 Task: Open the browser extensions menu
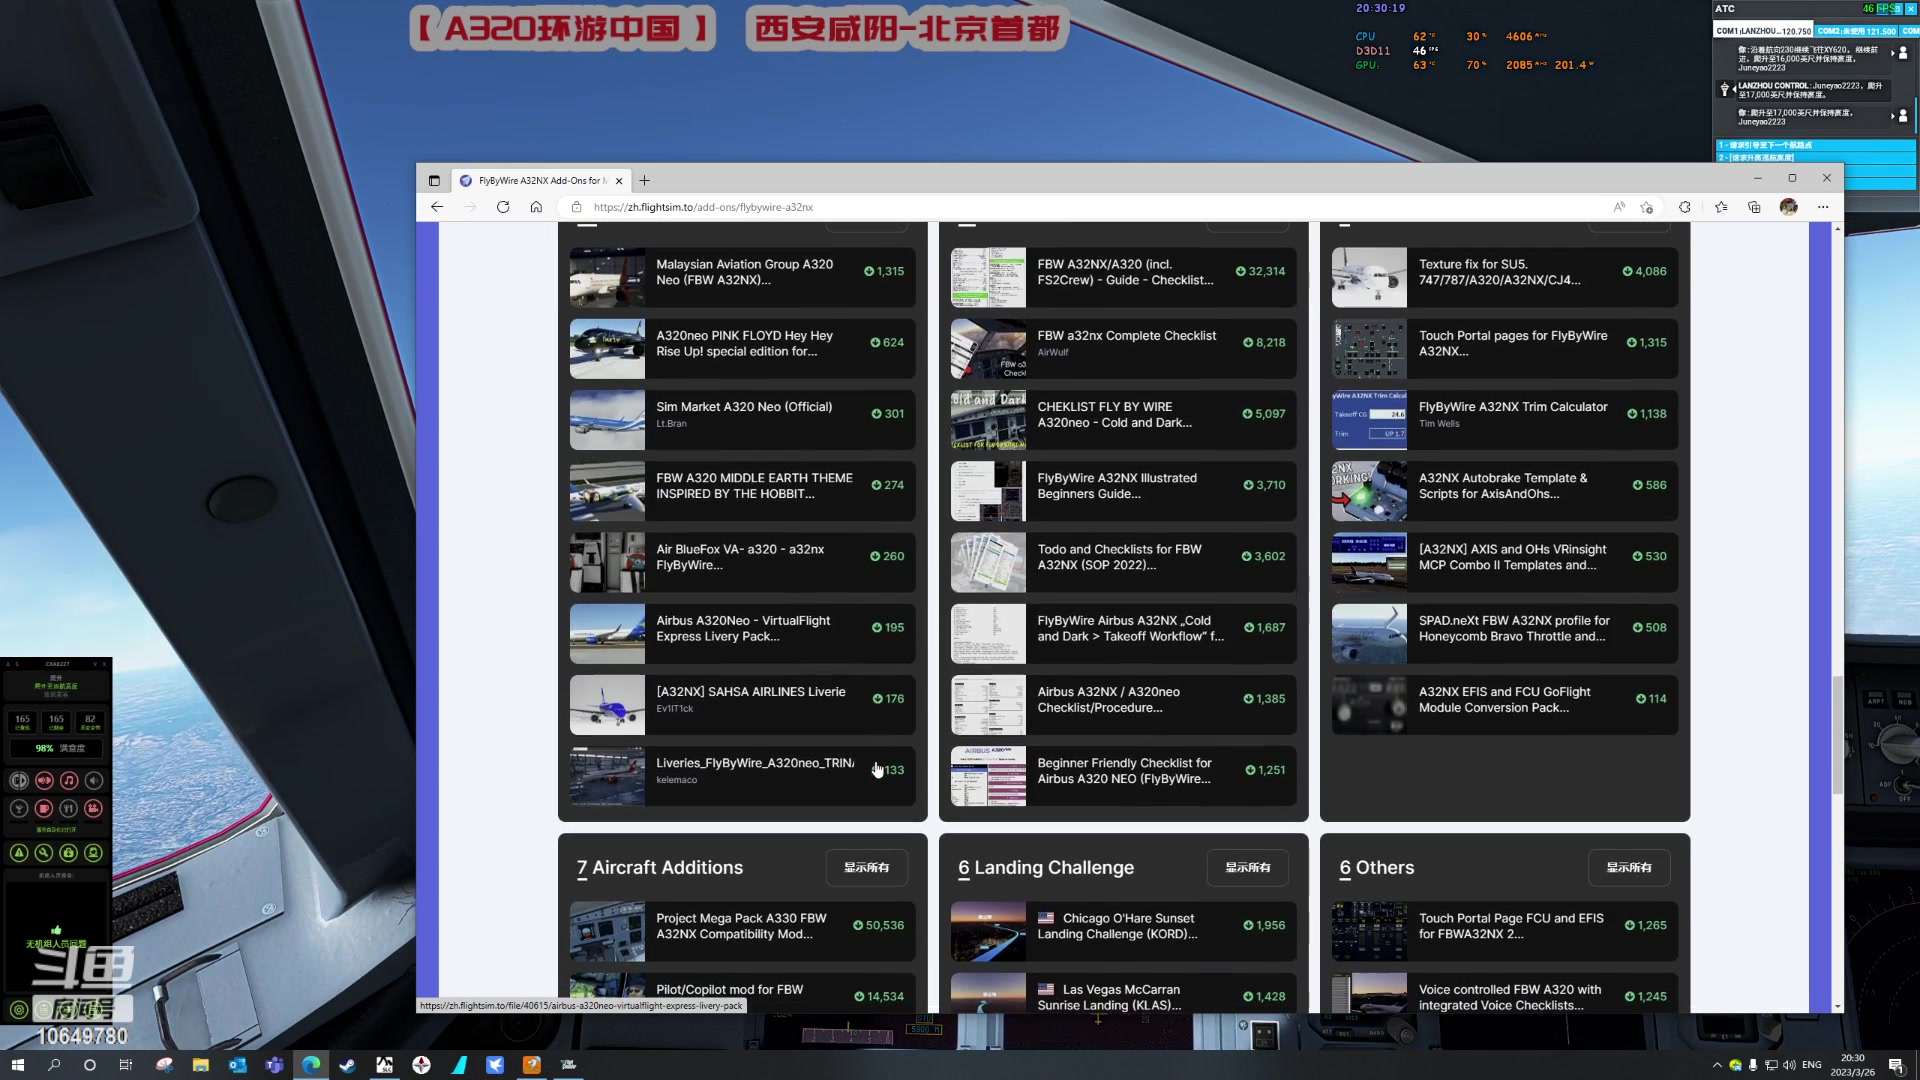(1685, 207)
